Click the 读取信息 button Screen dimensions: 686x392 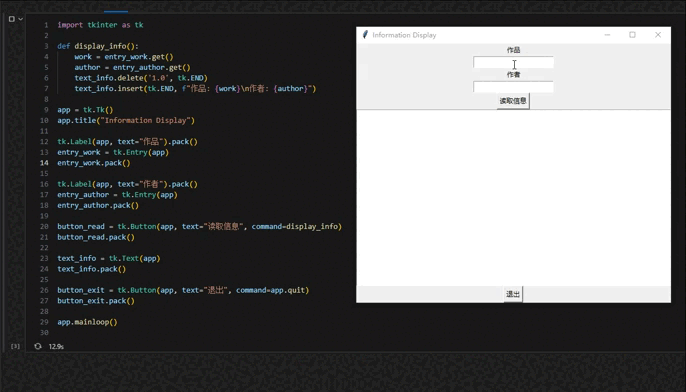[x=513, y=101]
